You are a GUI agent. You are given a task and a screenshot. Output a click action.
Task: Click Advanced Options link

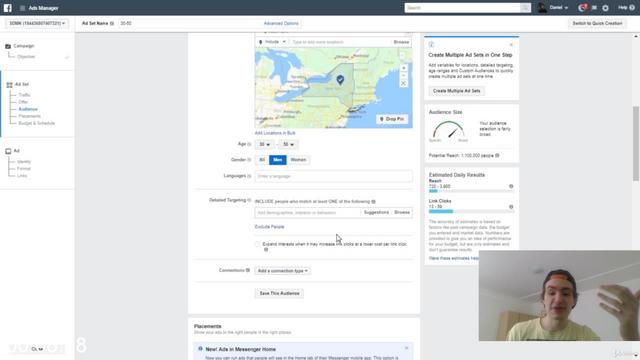pos(281,24)
